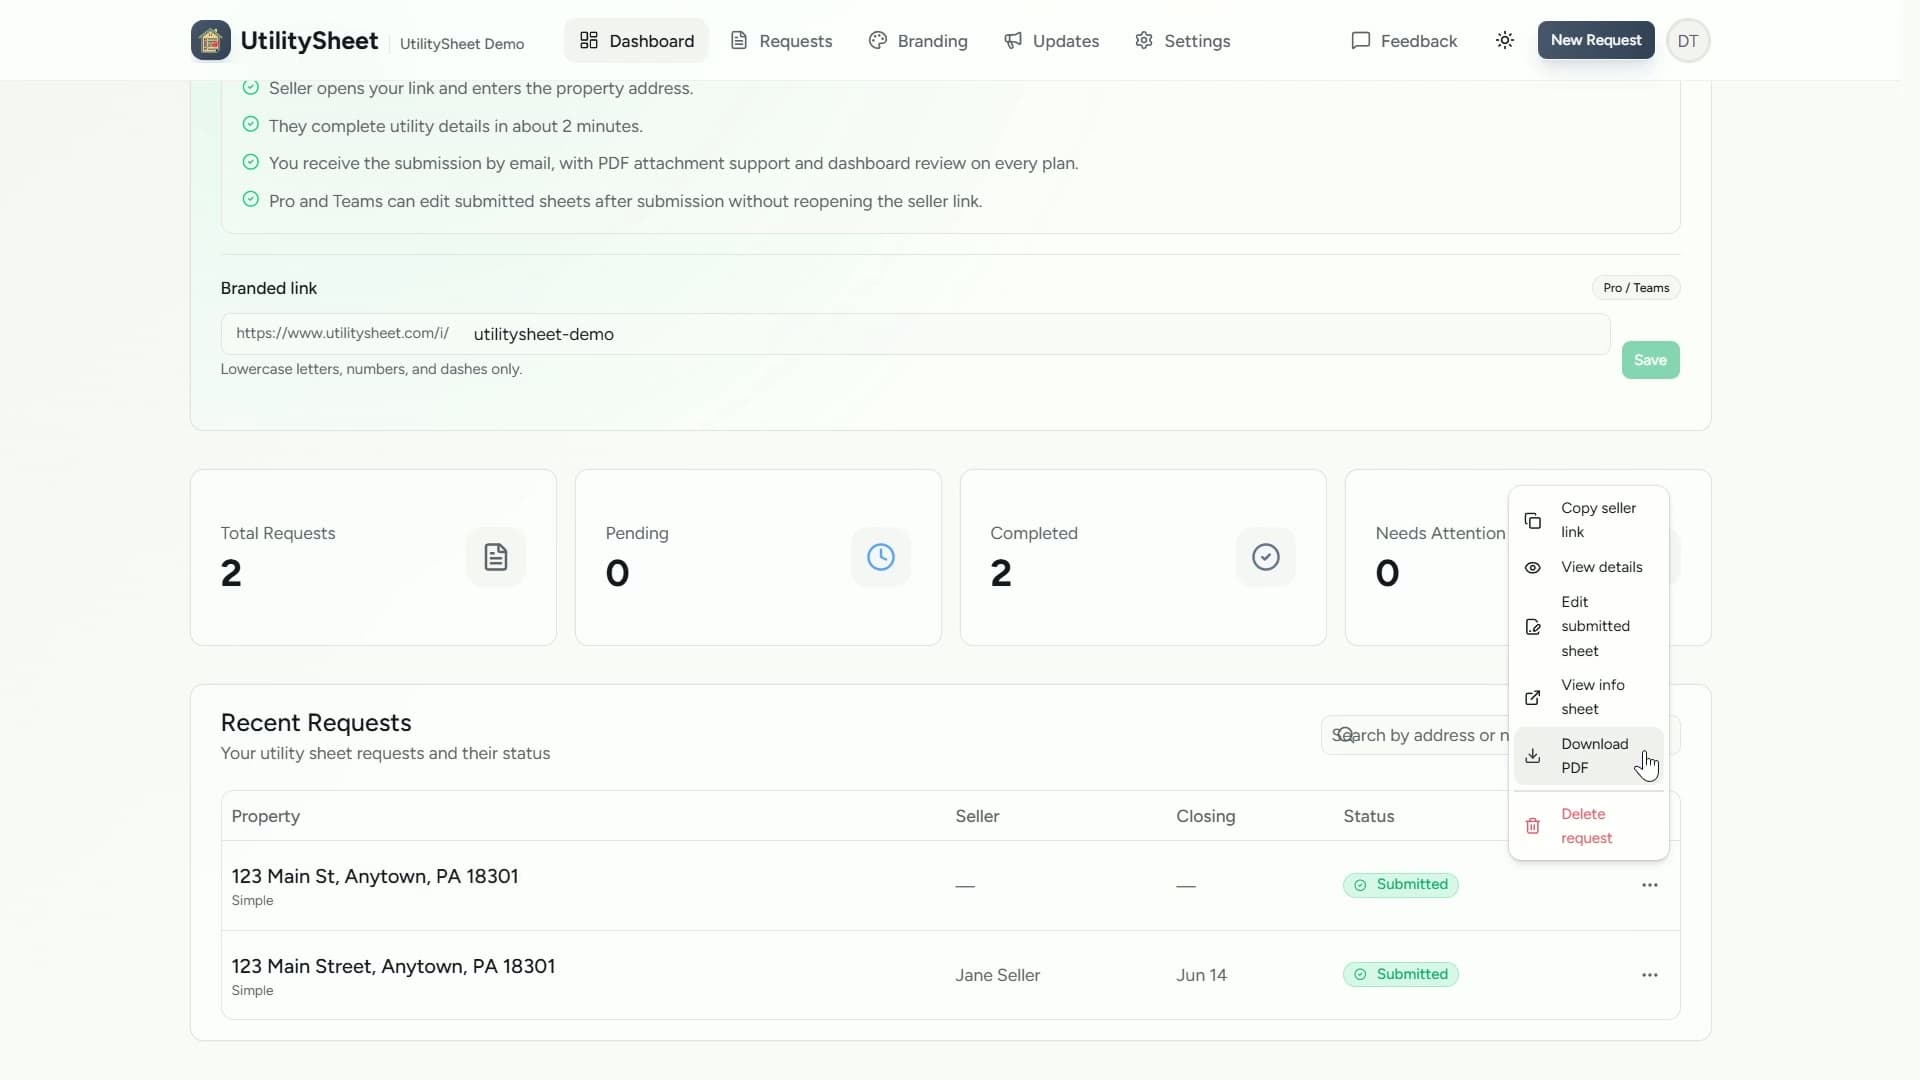Image resolution: width=1920 pixels, height=1080 pixels.
Task: Click the UtilitySheet logo icon
Action: tap(210, 40)
